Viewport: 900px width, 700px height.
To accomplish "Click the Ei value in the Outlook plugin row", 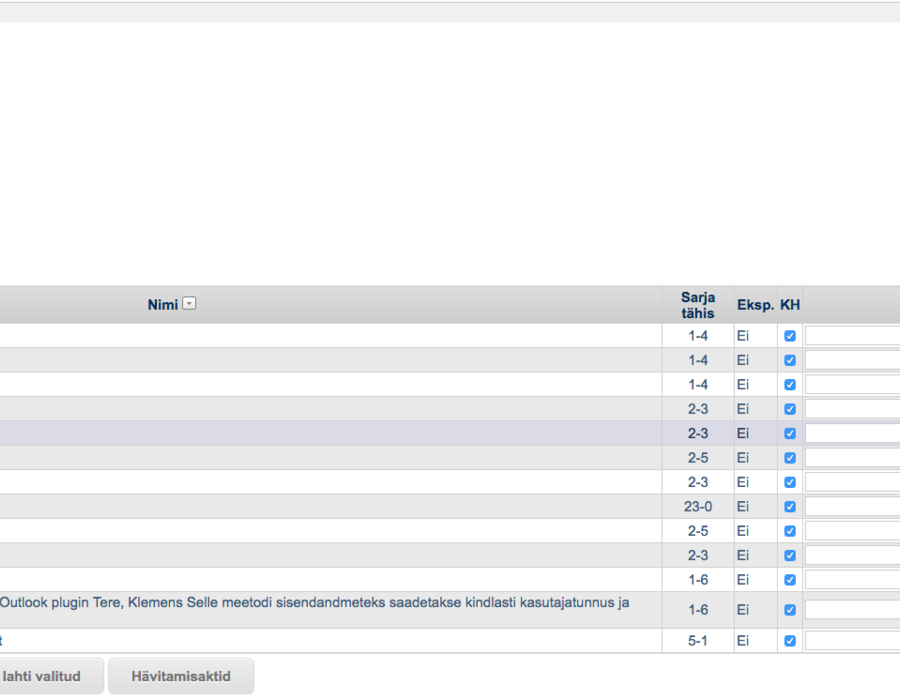I will click(x=743, y=609).
